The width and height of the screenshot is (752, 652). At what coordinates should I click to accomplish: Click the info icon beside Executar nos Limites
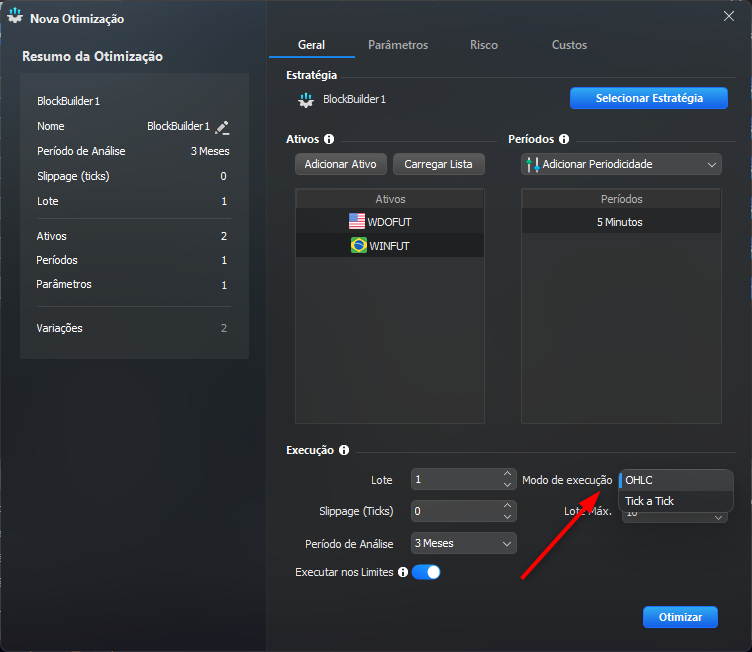(403, 572)
